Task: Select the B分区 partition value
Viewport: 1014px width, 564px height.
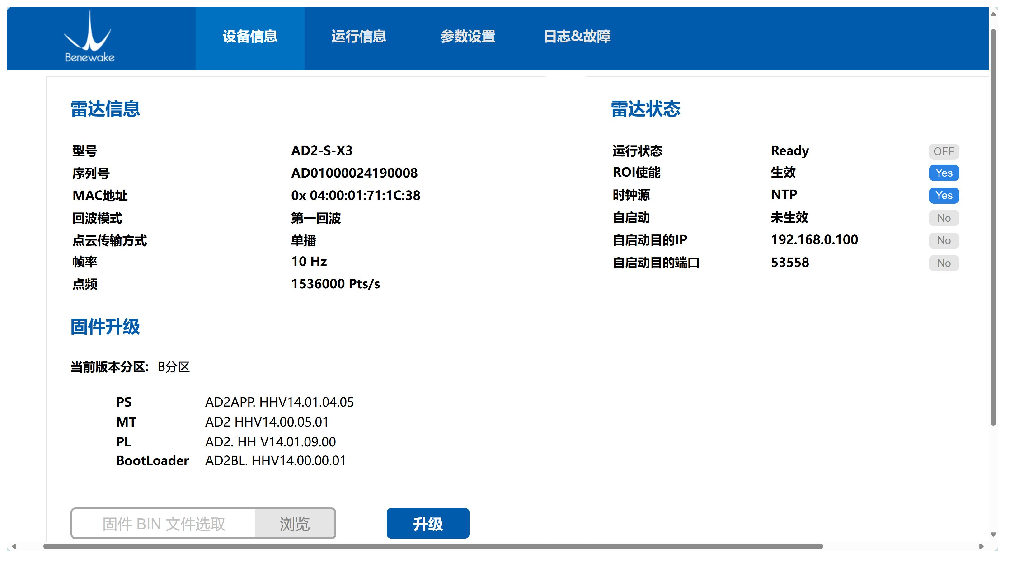Action: click(174, 367)
